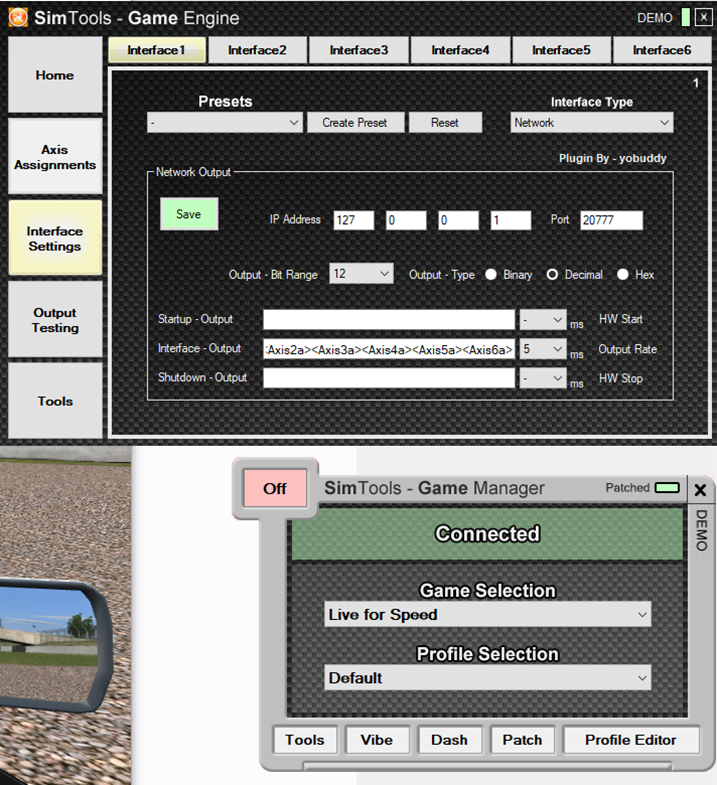Close the Game Manager window
Screen dimensions: 717x785
pyautogui.click(x=700, y=490)
